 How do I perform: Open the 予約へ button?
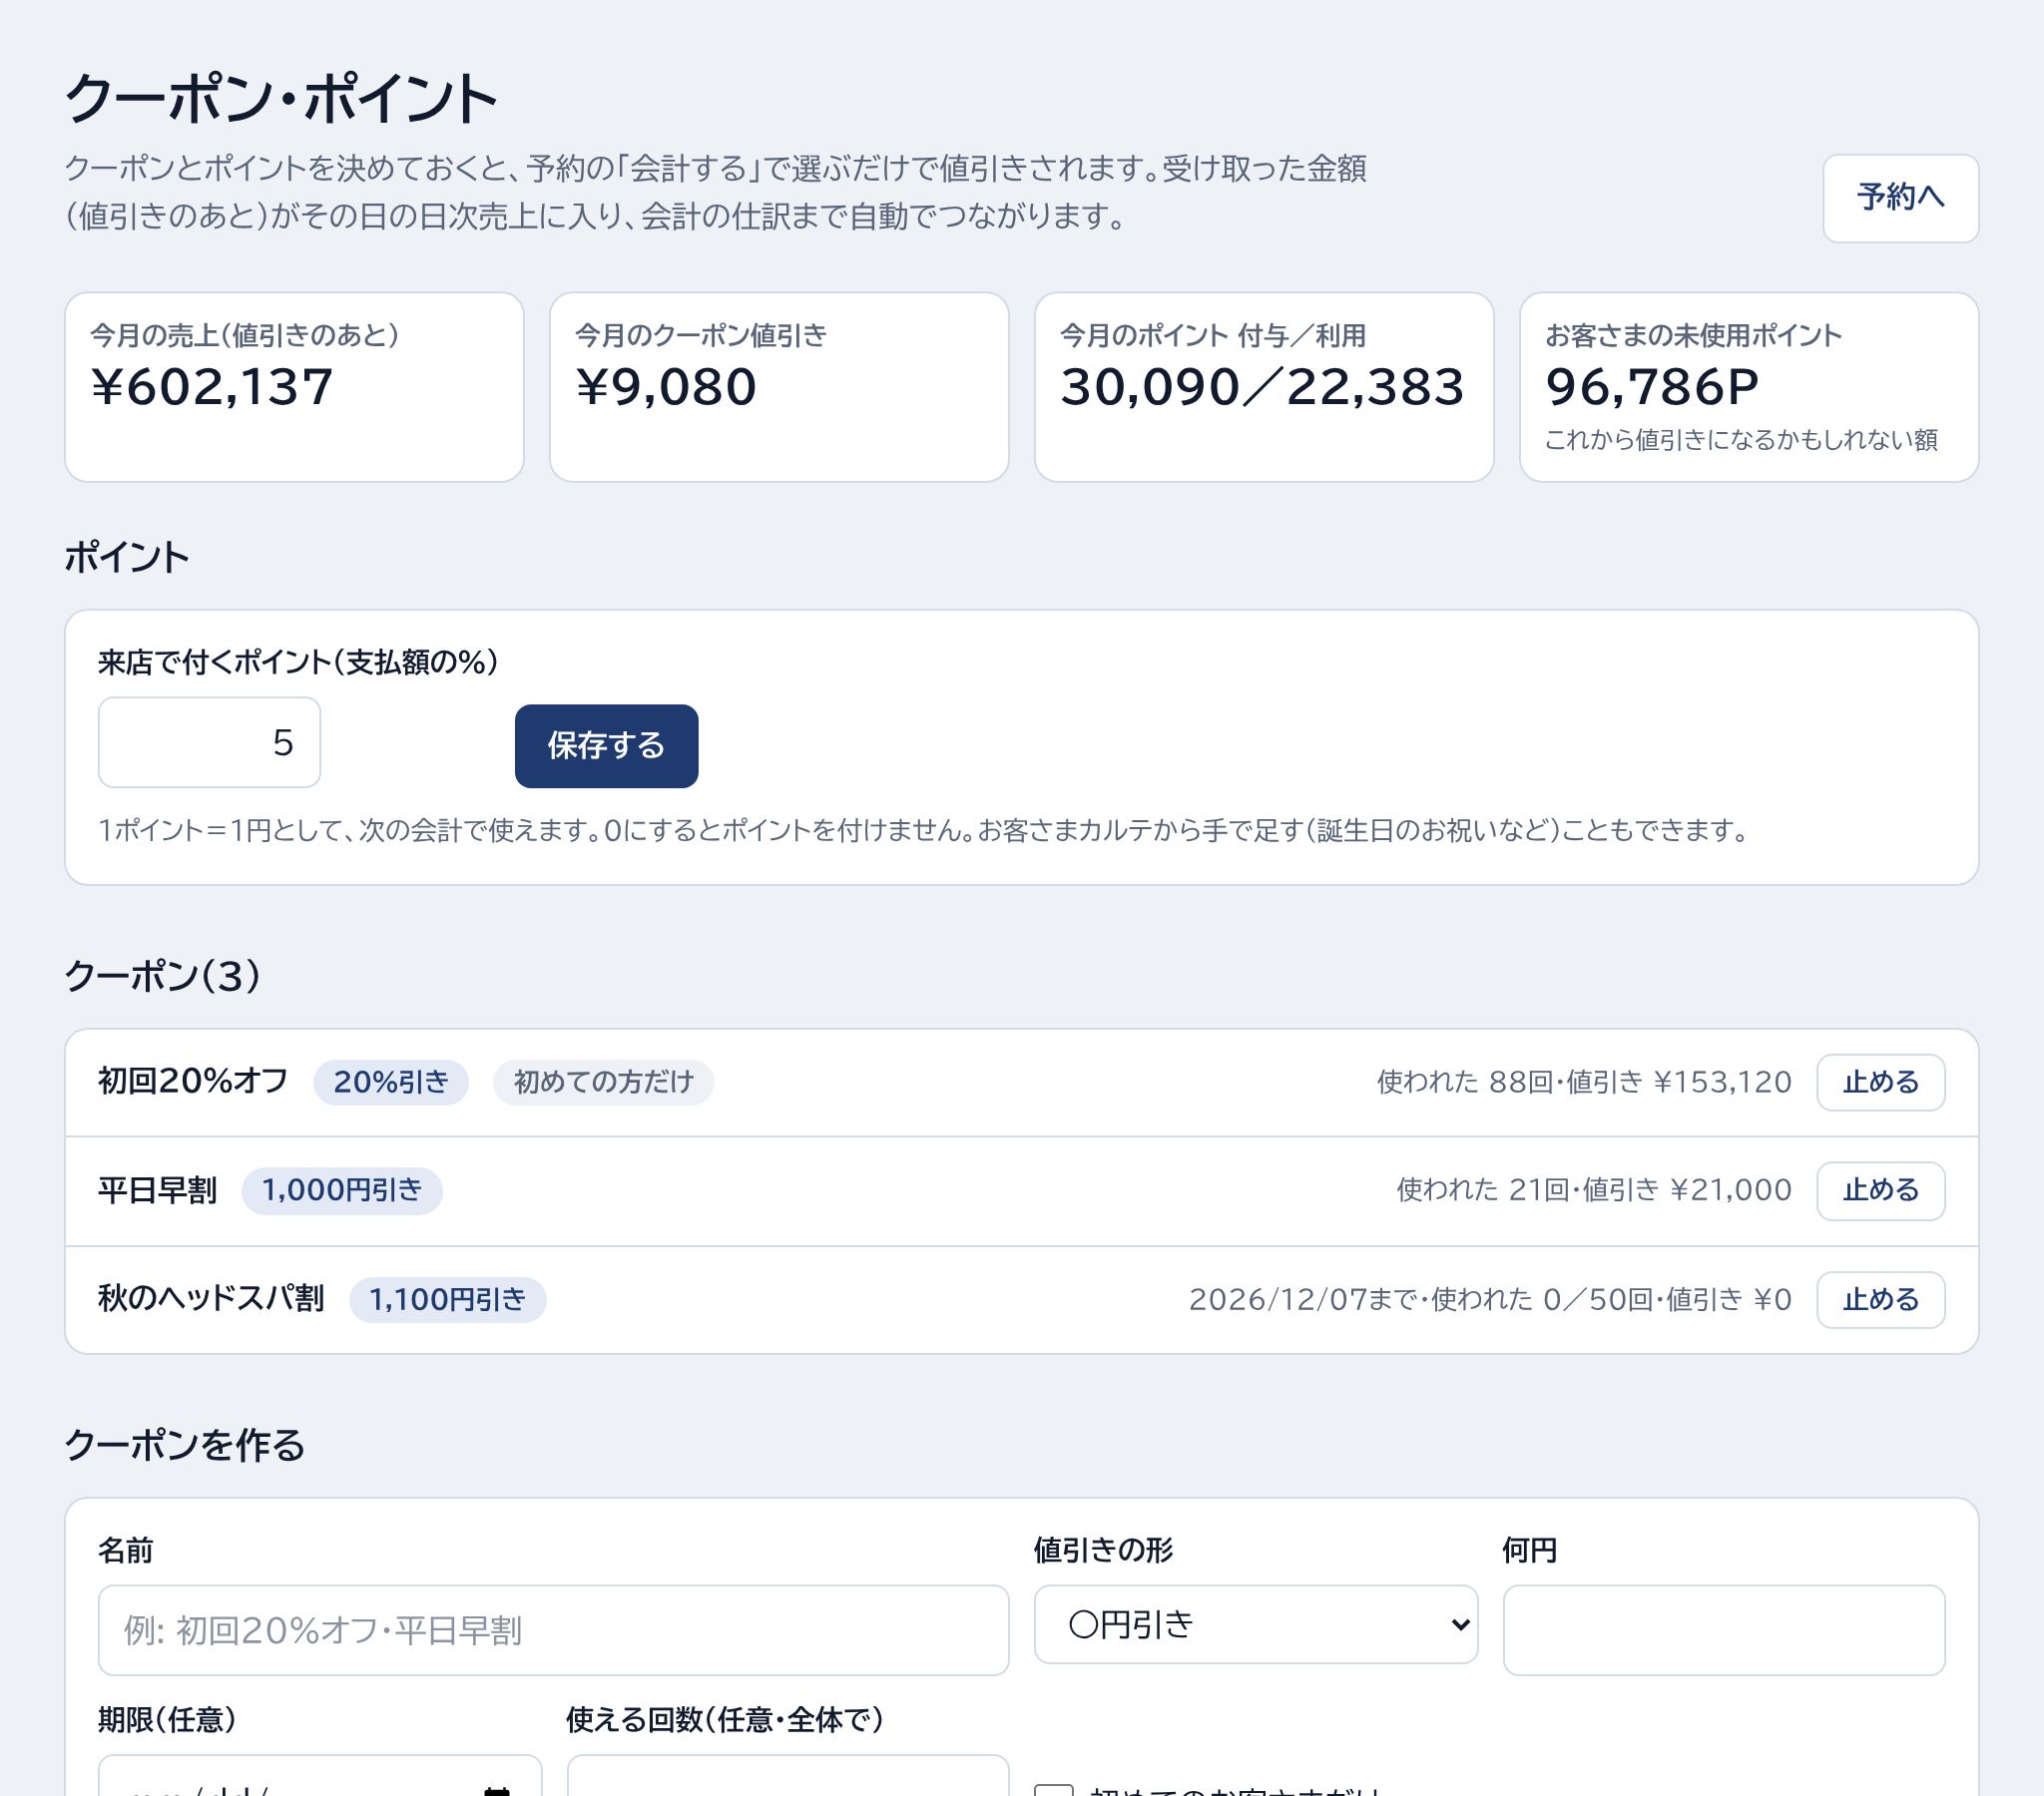tap(1900, 198)
